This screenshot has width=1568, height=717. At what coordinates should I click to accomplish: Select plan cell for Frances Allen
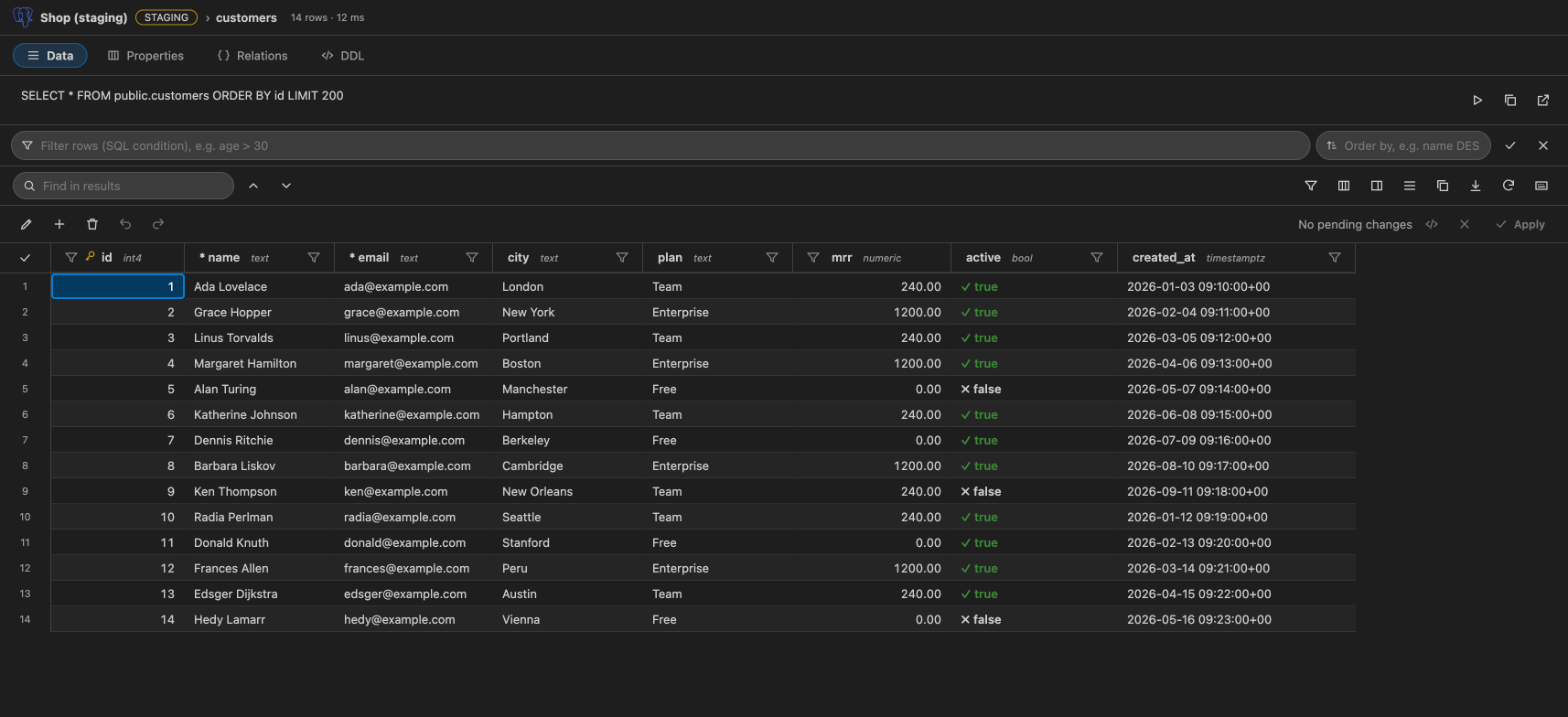pos(717,568)
